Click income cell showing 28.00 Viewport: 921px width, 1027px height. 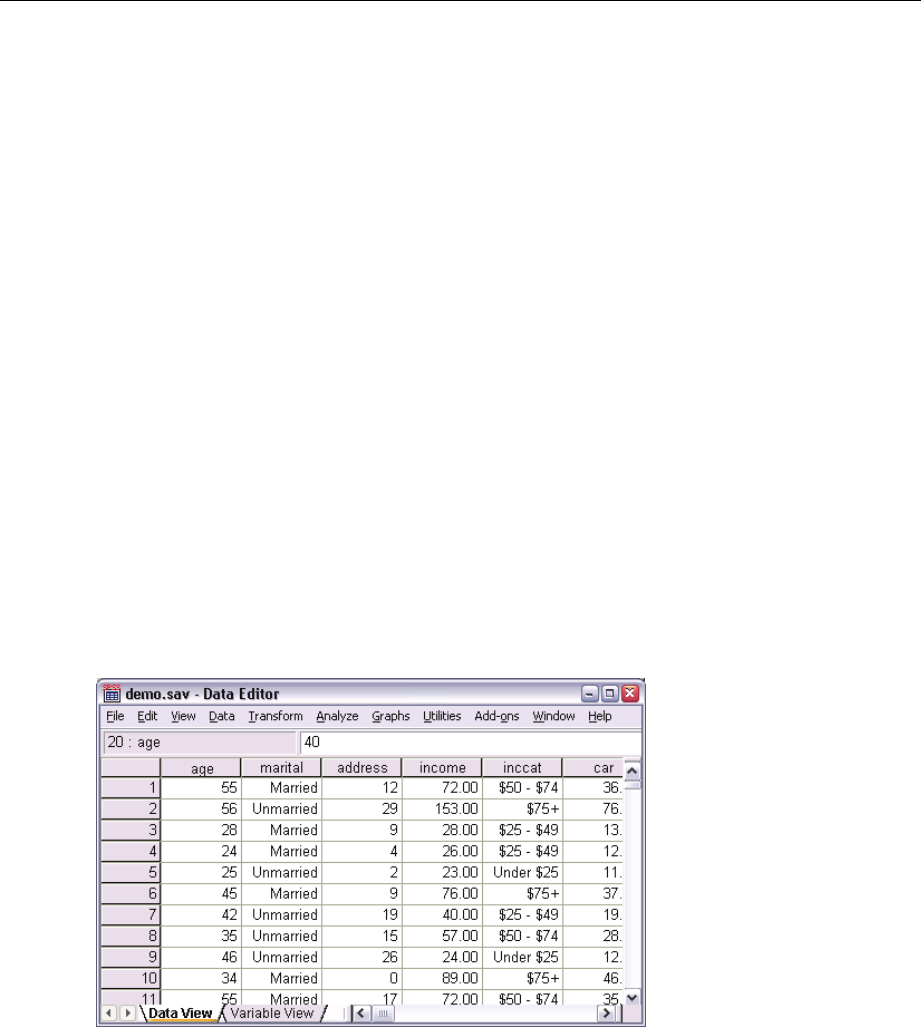click(x=442, y=830)
